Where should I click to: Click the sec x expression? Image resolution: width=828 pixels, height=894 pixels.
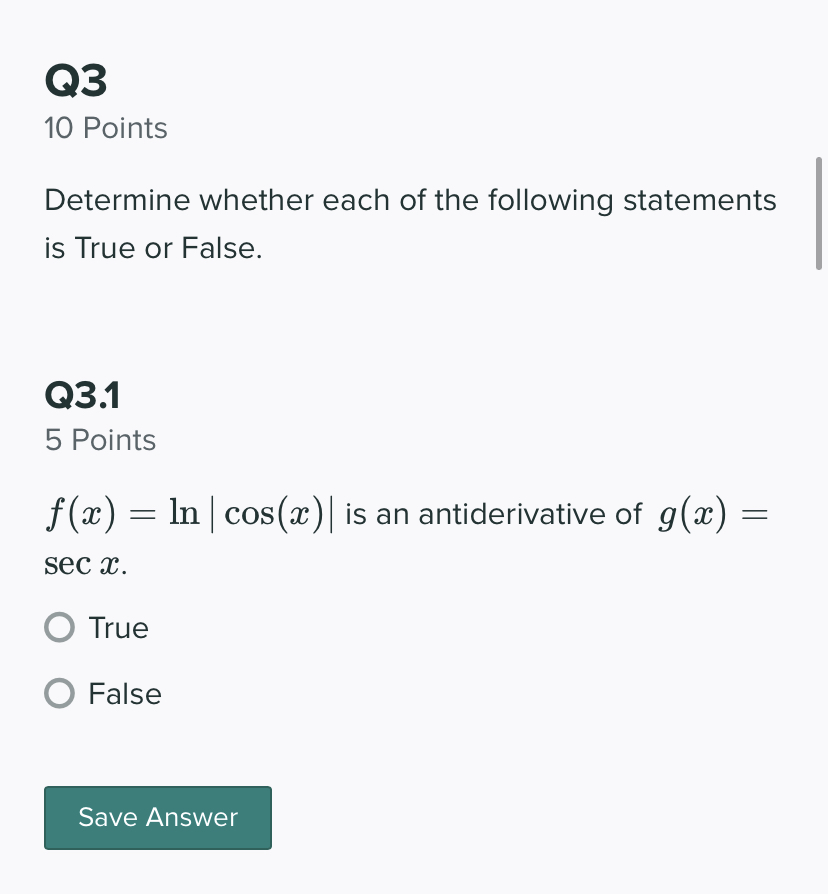[82, 562]
